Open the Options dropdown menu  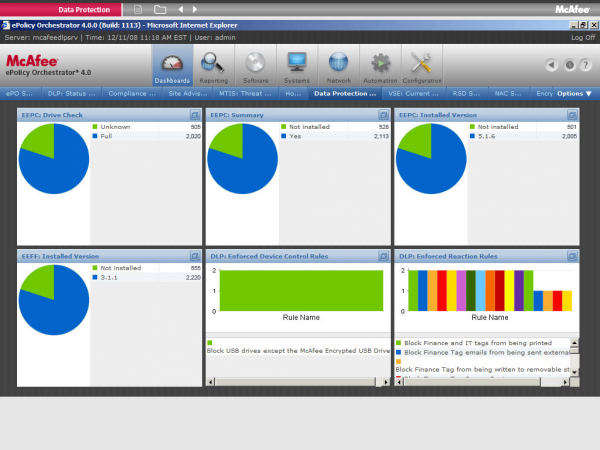[574, 93]
